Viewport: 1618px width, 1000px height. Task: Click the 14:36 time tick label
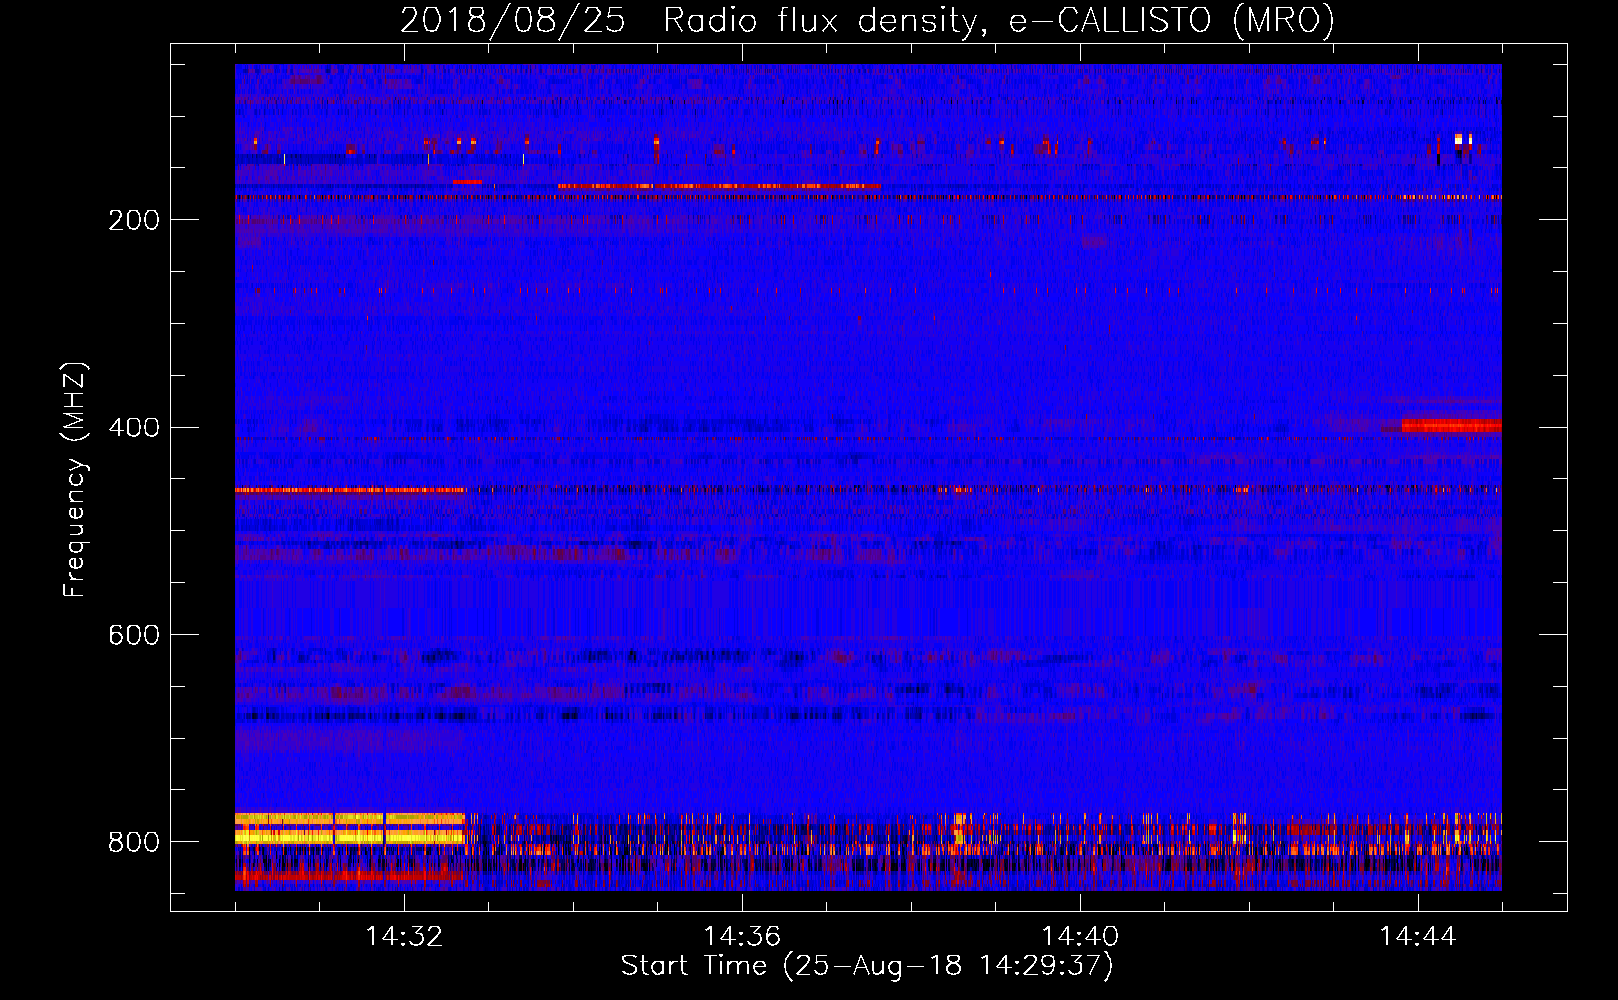742,937
